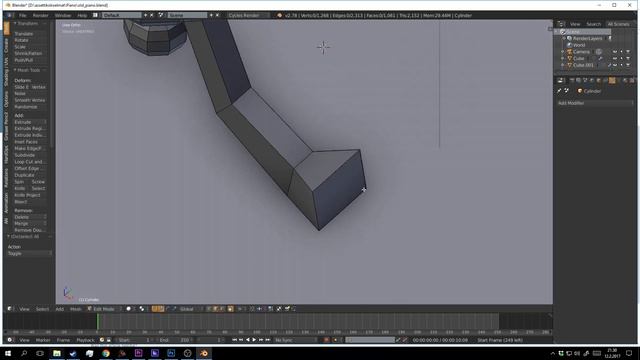
Task: Click Rotate button in tool shelf
Action: click(x=30, y=40)
